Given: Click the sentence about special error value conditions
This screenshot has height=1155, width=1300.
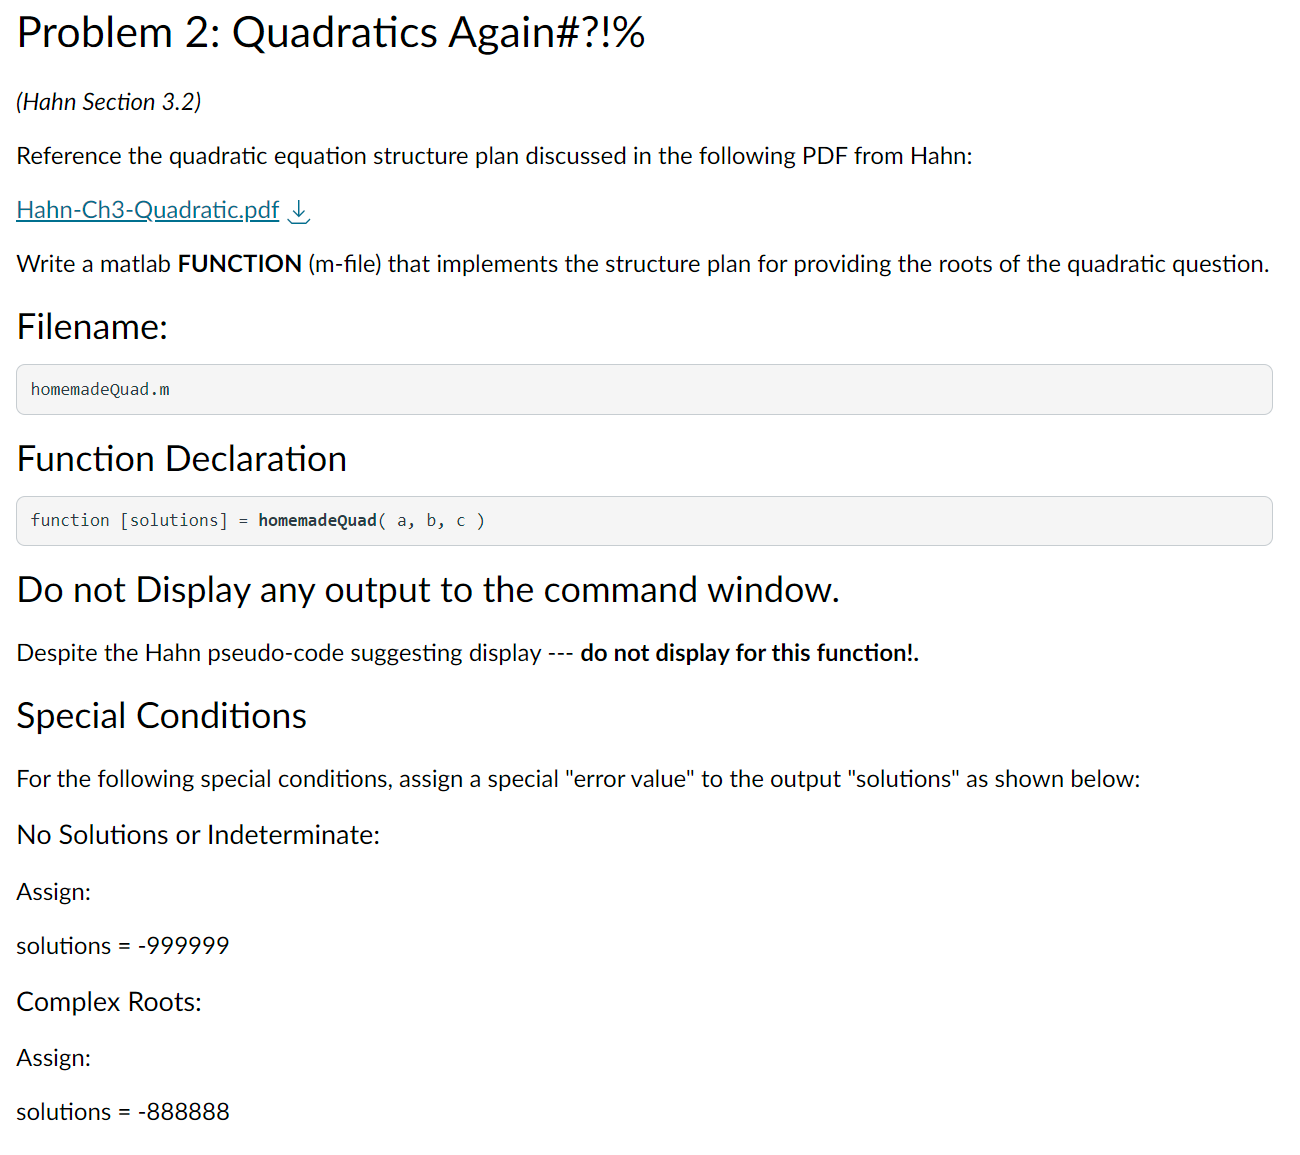Looking at the screenshot, I should (x=578, y=779).
